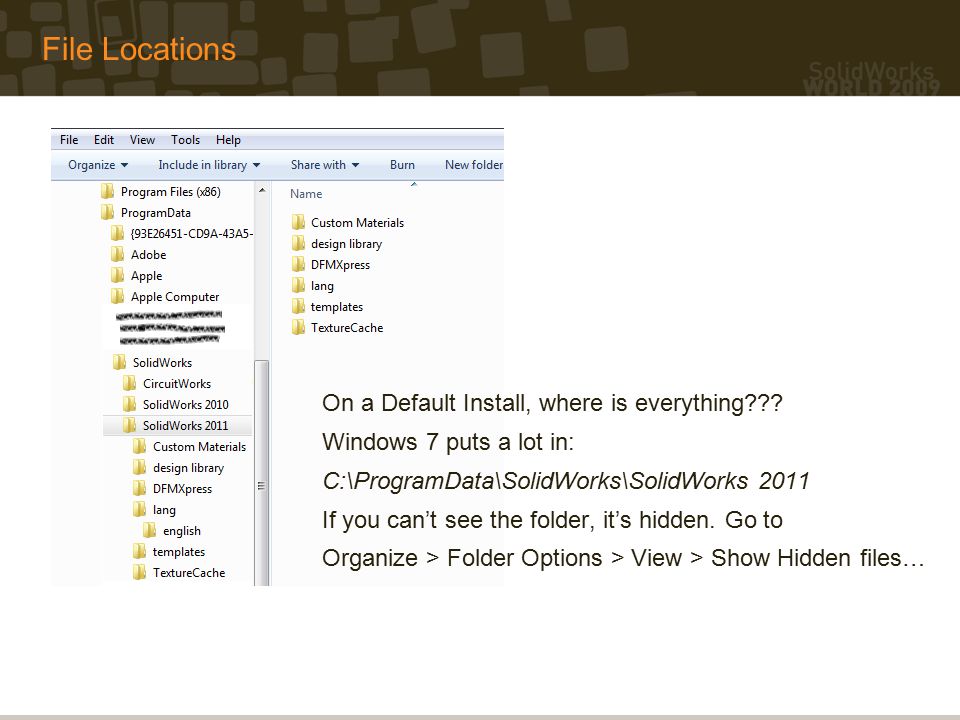The height and width of the screenshot is (720, 960).
Task: Select Custom Materials name in file list
Action: pyautogui.click(x=358, y=223)
